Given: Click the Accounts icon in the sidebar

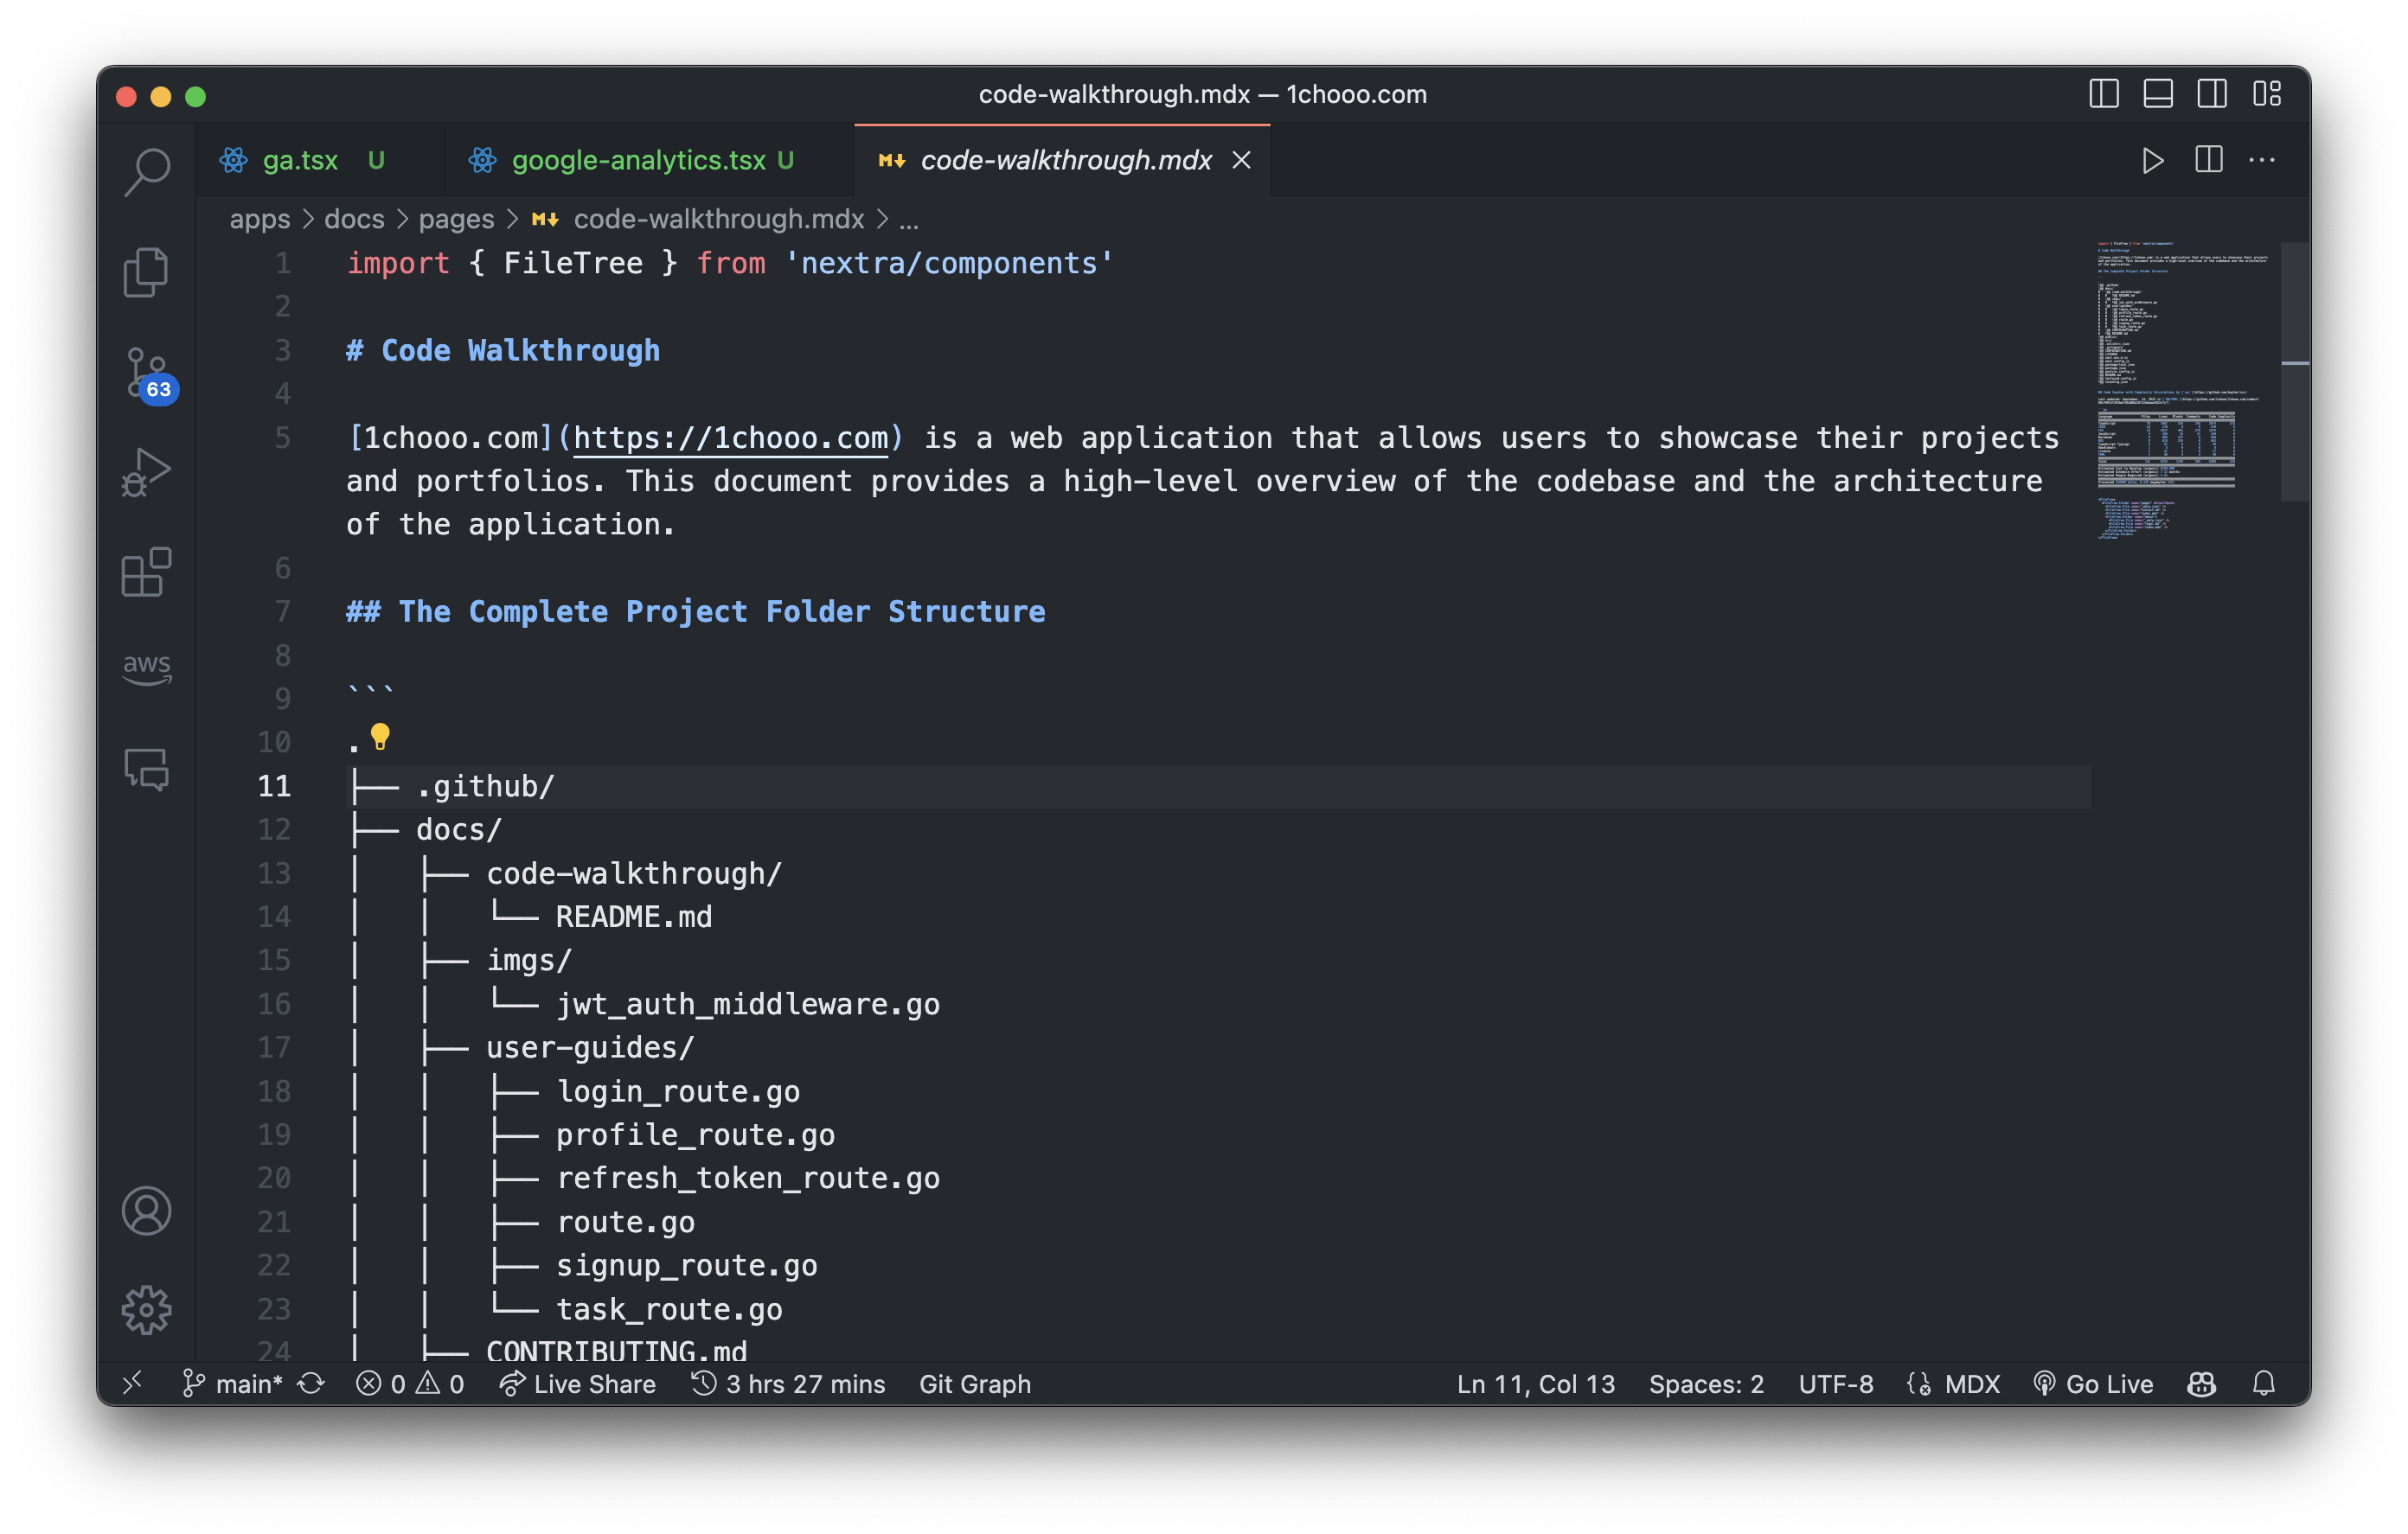Looking at the screenshot, I should point(147,1211).
